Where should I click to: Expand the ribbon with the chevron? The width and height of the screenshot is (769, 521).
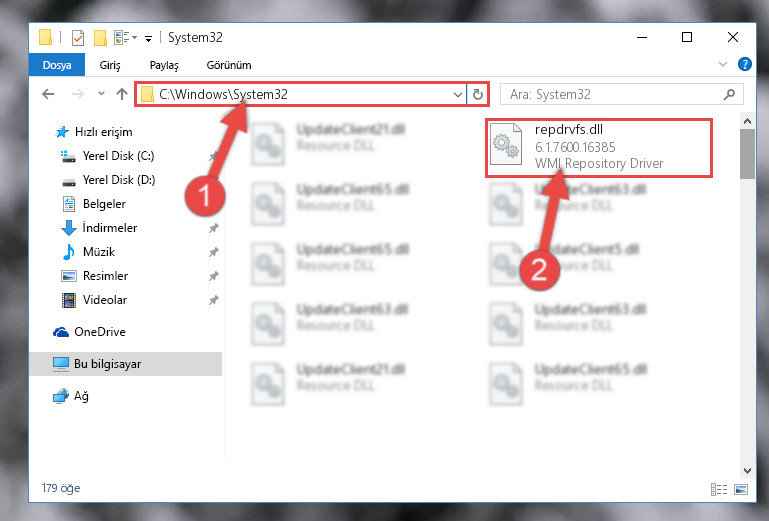click(x=722, y=64)
